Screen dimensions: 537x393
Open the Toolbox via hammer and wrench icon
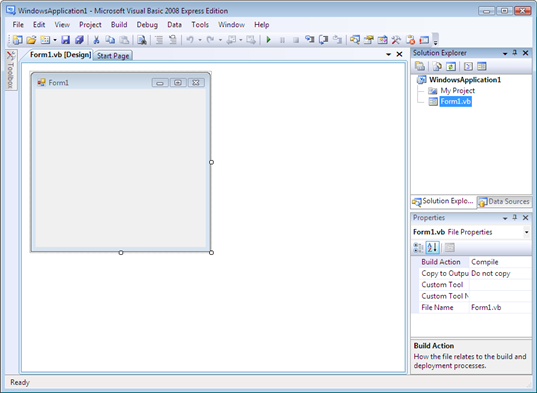(x=396, y=40)
